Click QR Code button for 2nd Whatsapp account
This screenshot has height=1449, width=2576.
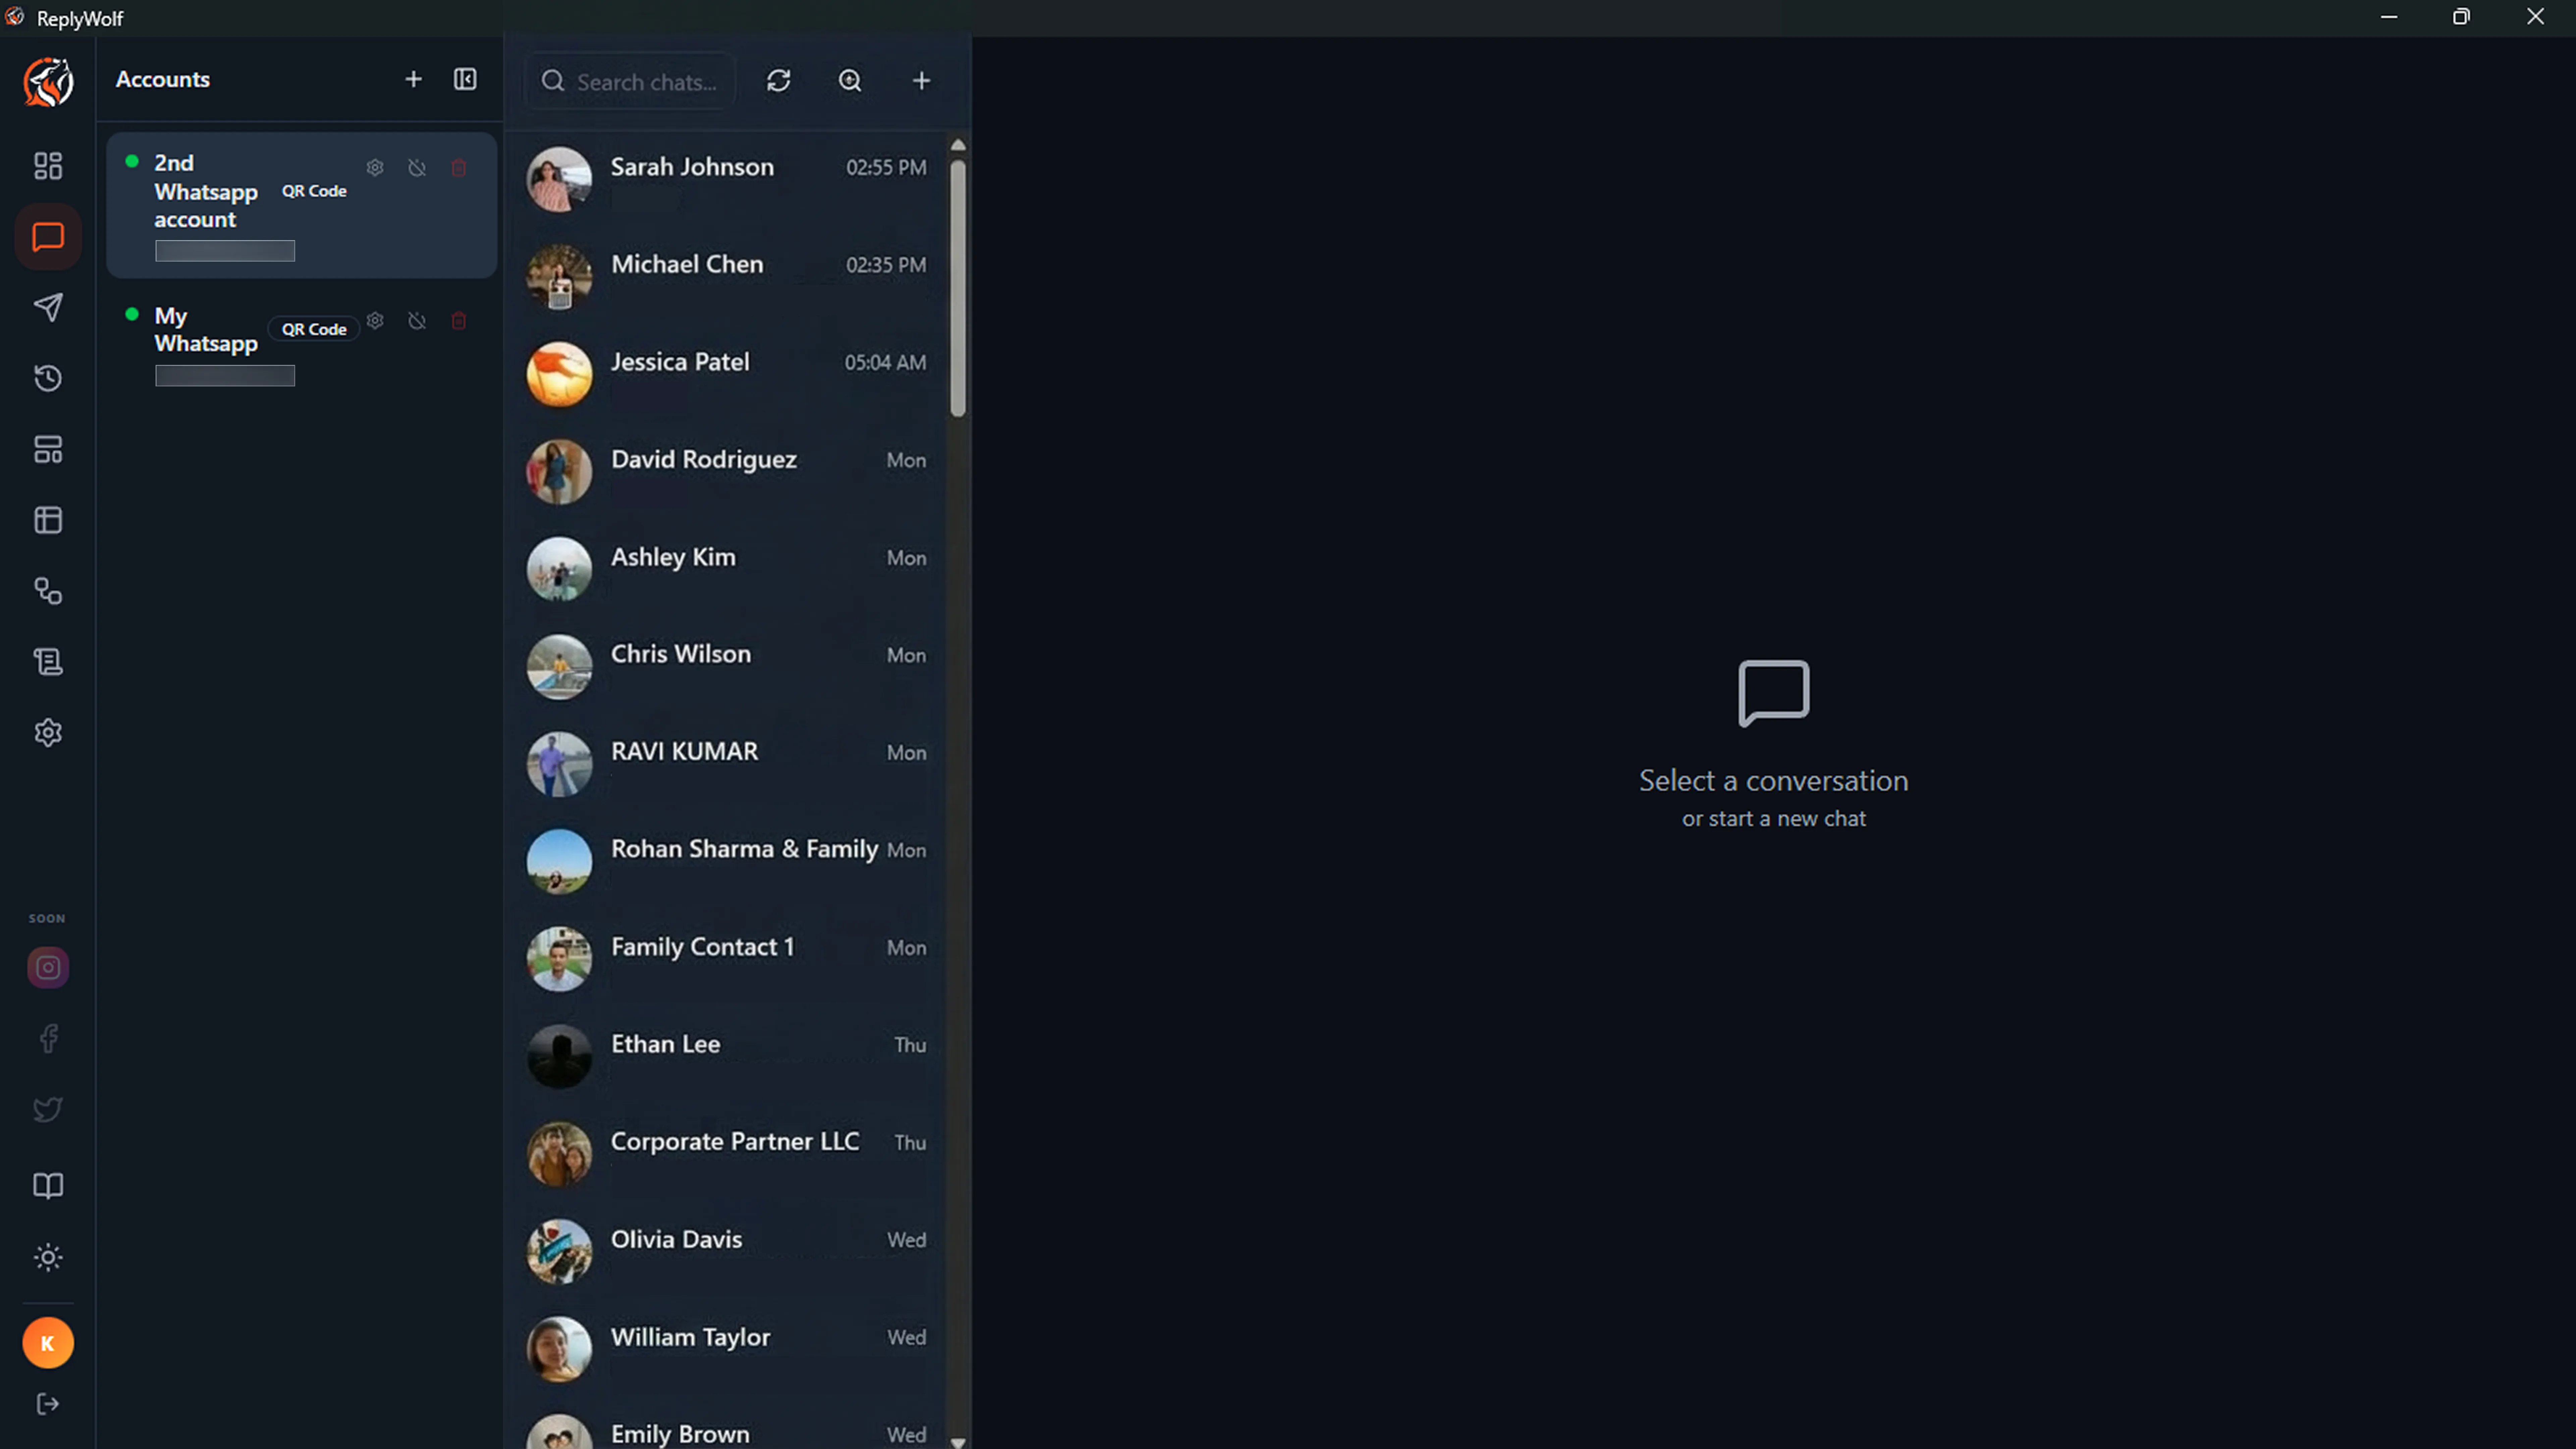[x=314, y=191]
